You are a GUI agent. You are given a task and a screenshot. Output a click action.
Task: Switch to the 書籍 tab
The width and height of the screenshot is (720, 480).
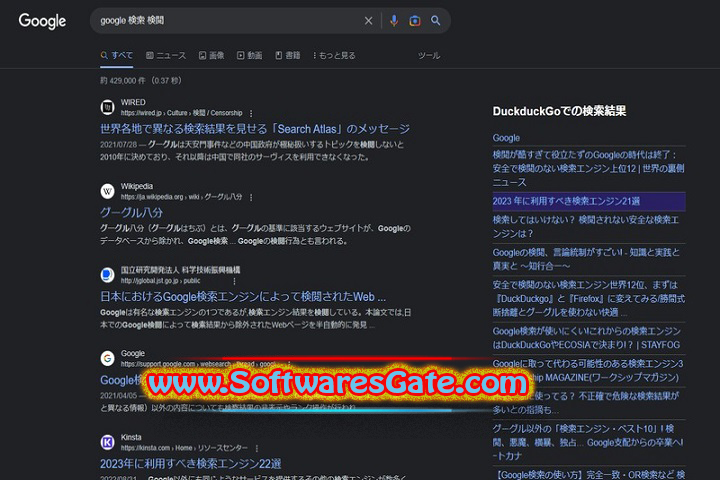pyautogui.click(x=287, y=56)
